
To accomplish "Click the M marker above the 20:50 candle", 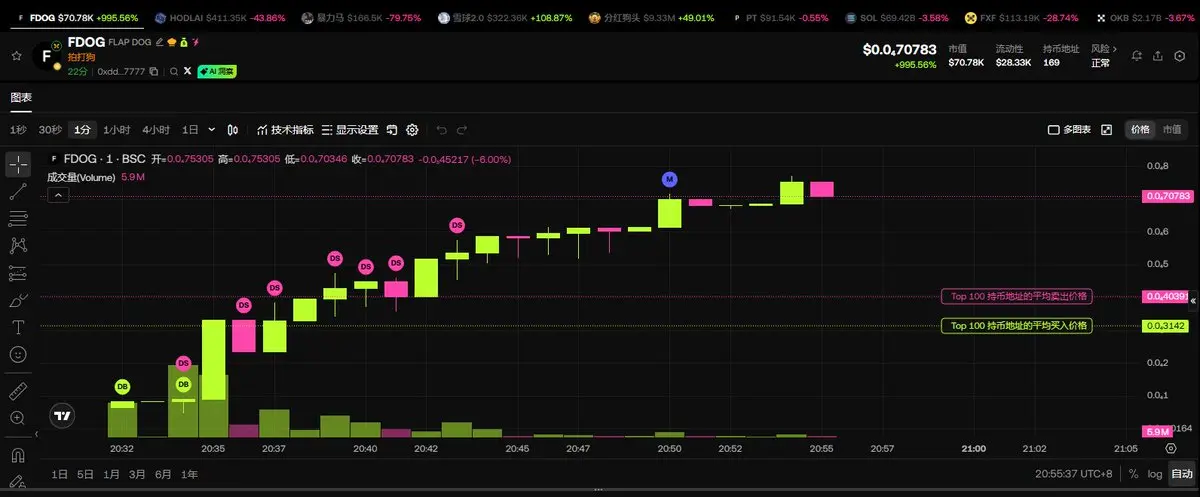I will point(669,179).
